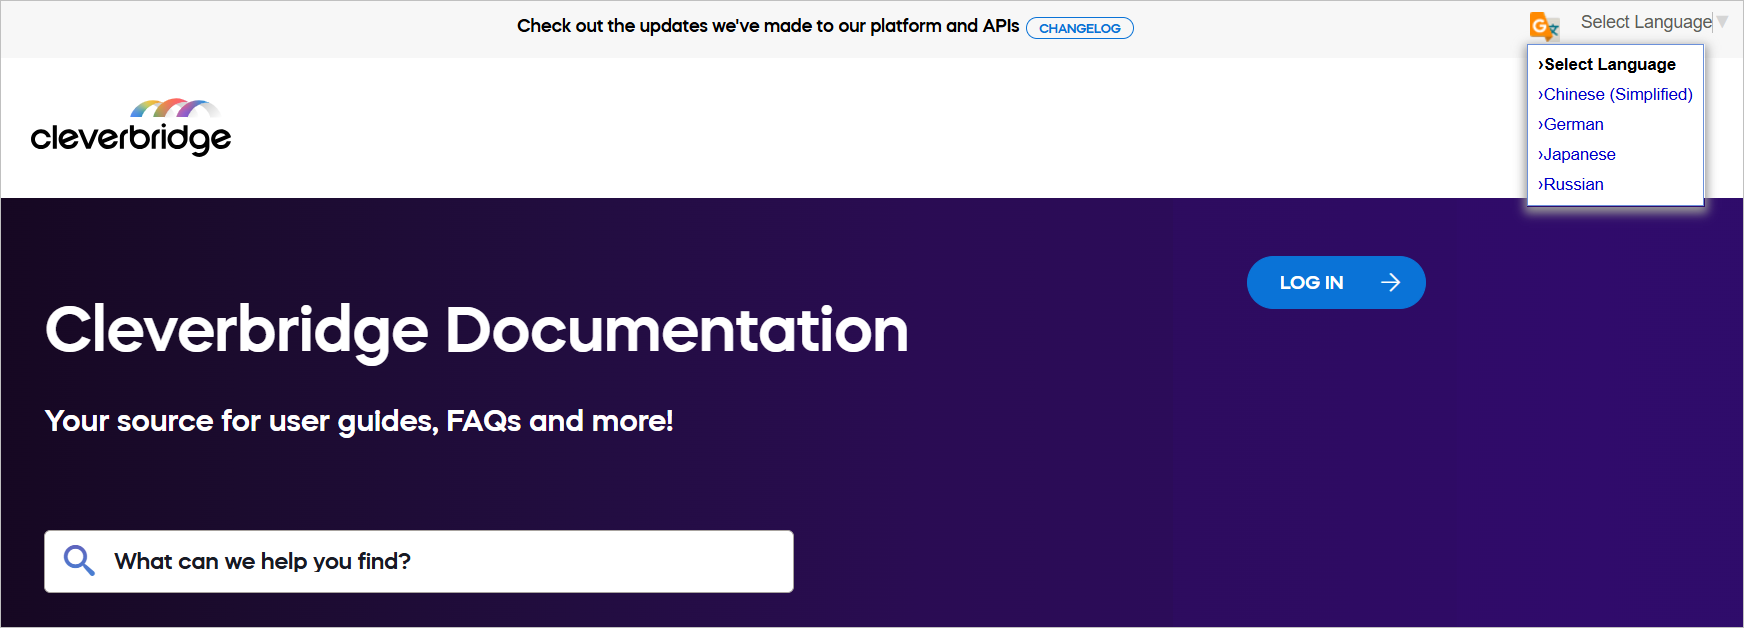Click the rainbow arcs above the cleverbridge logo
This screenshot has height=628, width=1744.
(174, 107)
